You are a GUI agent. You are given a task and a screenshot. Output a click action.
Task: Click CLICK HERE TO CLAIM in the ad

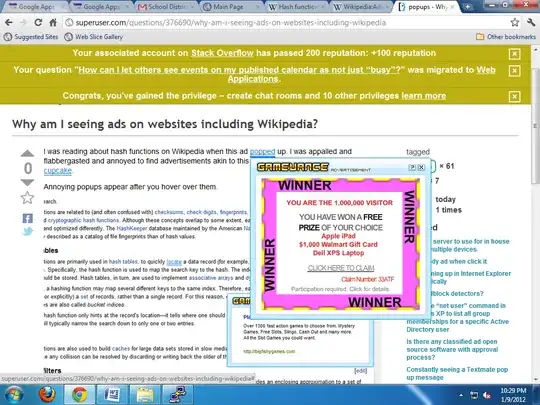(341, 268)
